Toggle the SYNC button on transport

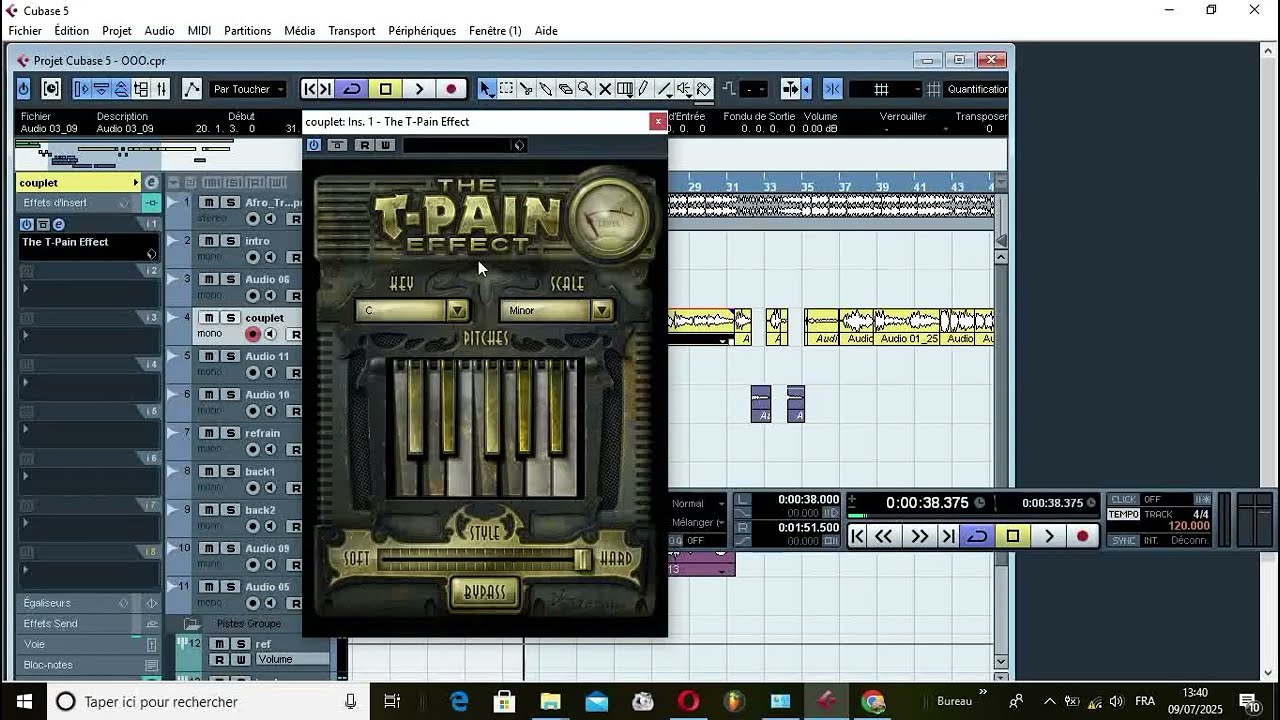click(1124, 540)
